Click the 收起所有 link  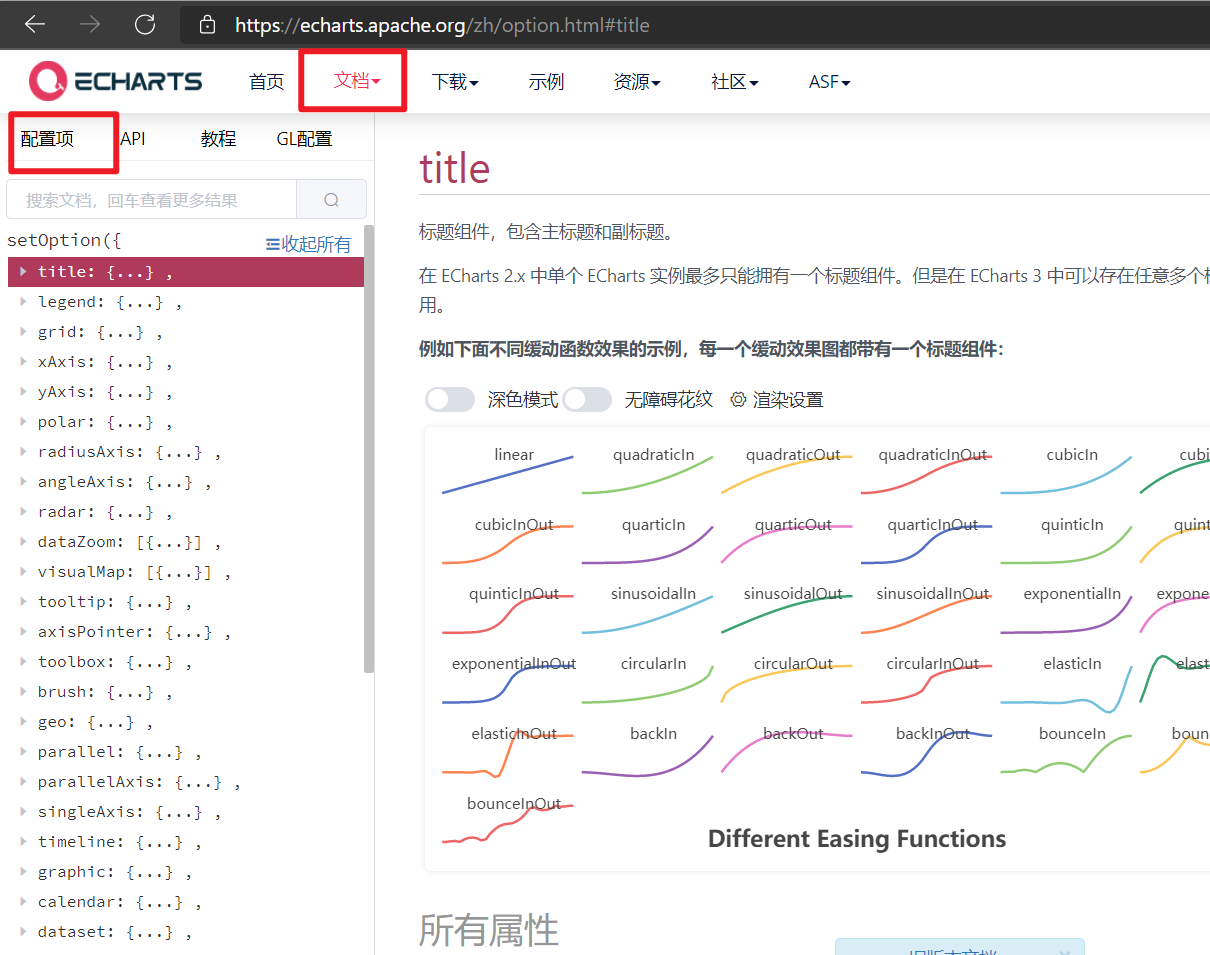click(308, 244)
